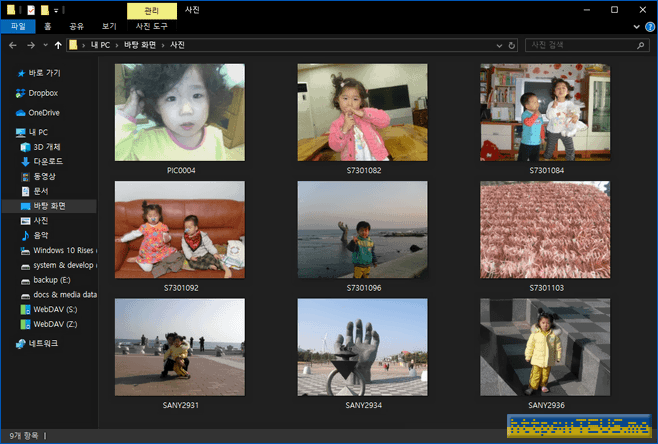The width and height of the screenshot is (658, 444).
Task: Open the 사진 도구 ribbon tab
Action: 152,27
